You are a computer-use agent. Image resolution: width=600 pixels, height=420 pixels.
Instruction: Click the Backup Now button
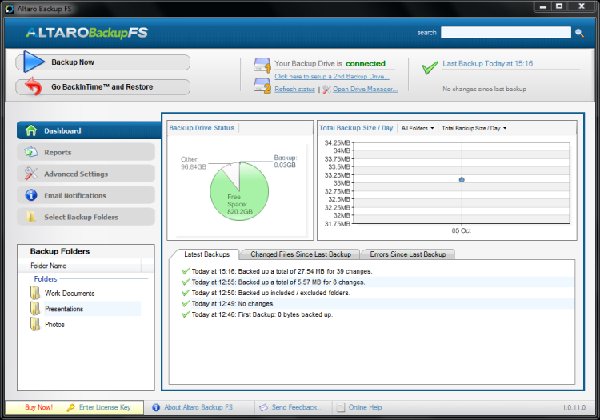click(103, 62)
